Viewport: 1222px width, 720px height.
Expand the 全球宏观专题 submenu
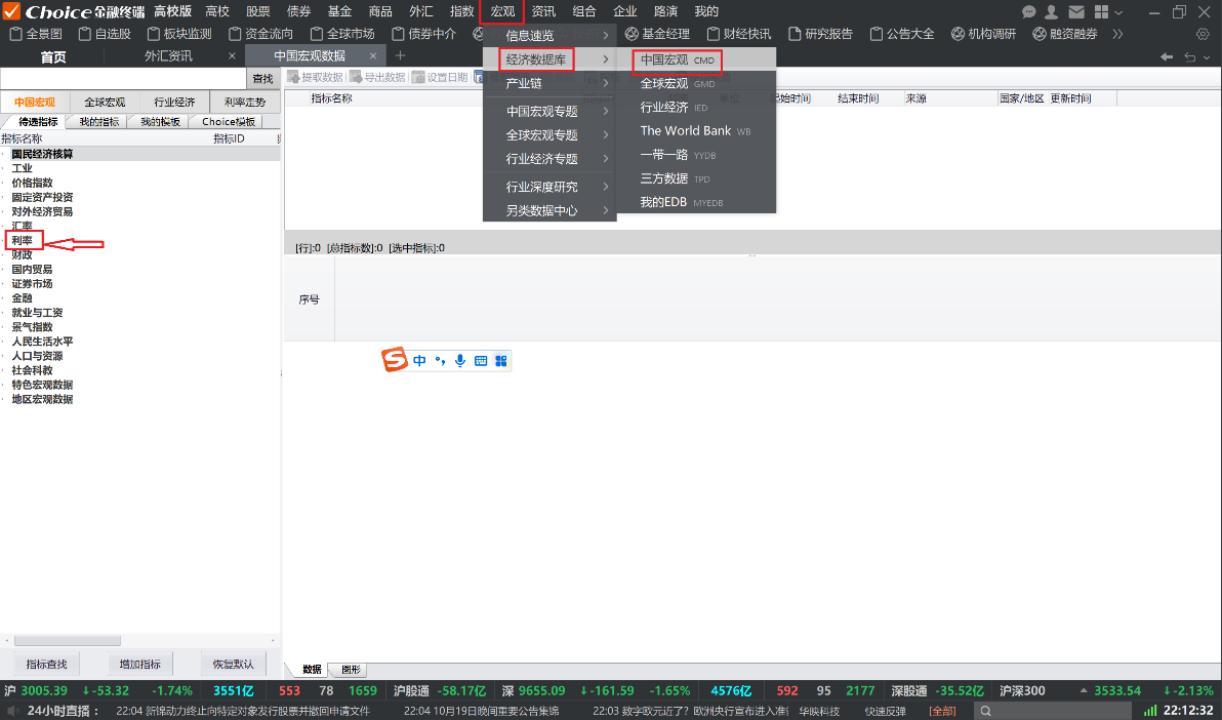pyautogui.click(x=550, y=135)
